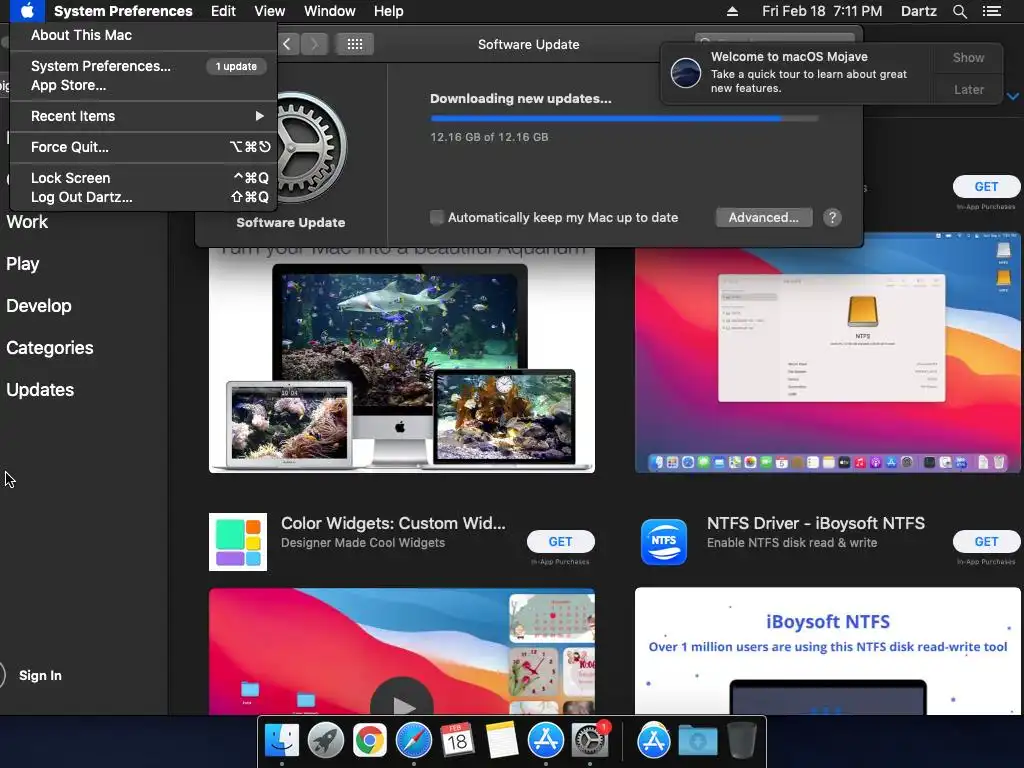Select Work in App Store sidebar
1024x768 pixels.
27,222
